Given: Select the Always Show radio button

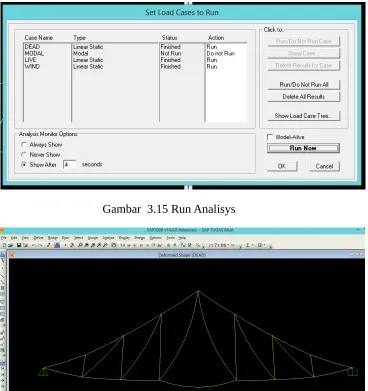Looking at the screenshot, I should click(x=24, y=145).
